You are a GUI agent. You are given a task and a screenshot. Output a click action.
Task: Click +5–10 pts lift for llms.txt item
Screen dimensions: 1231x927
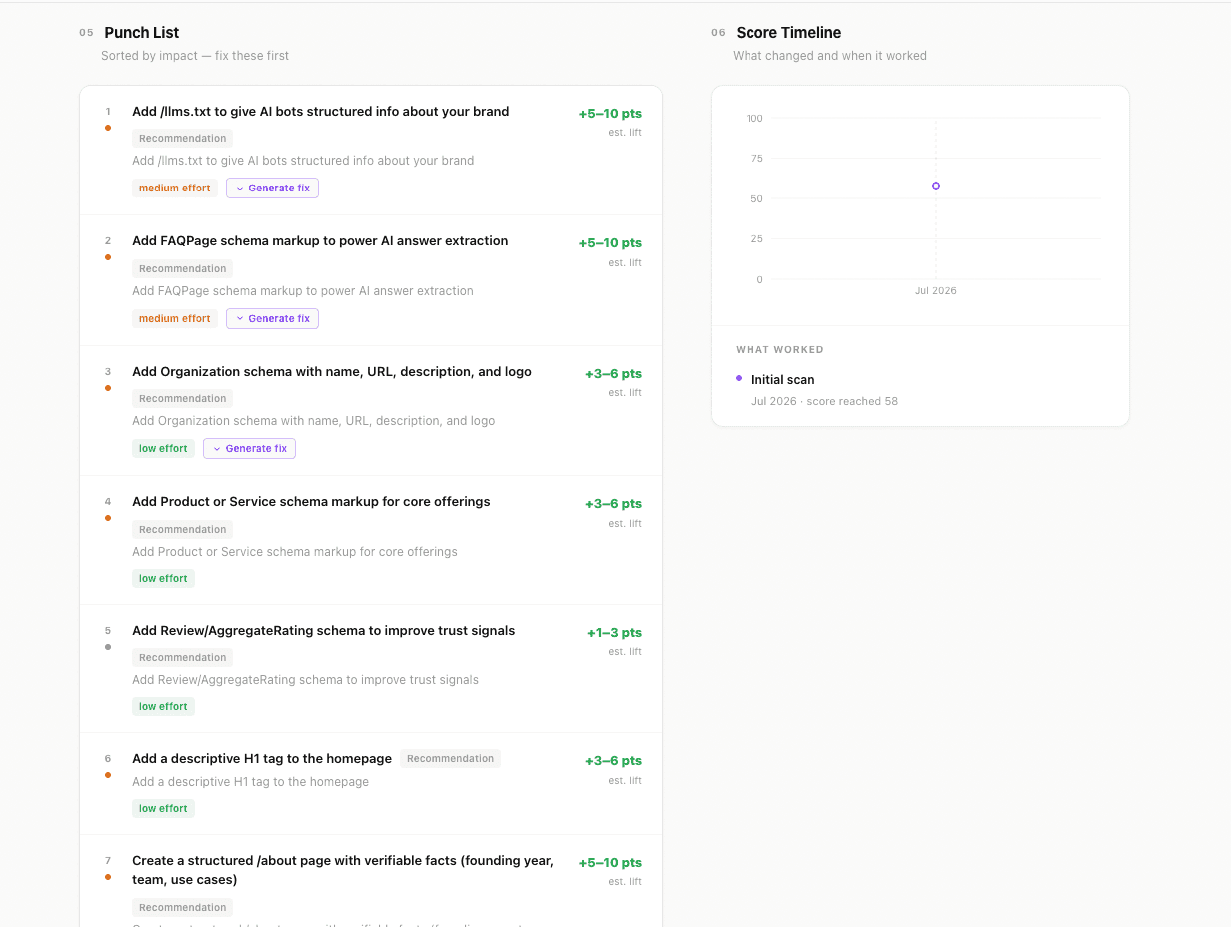coord(610,114)
